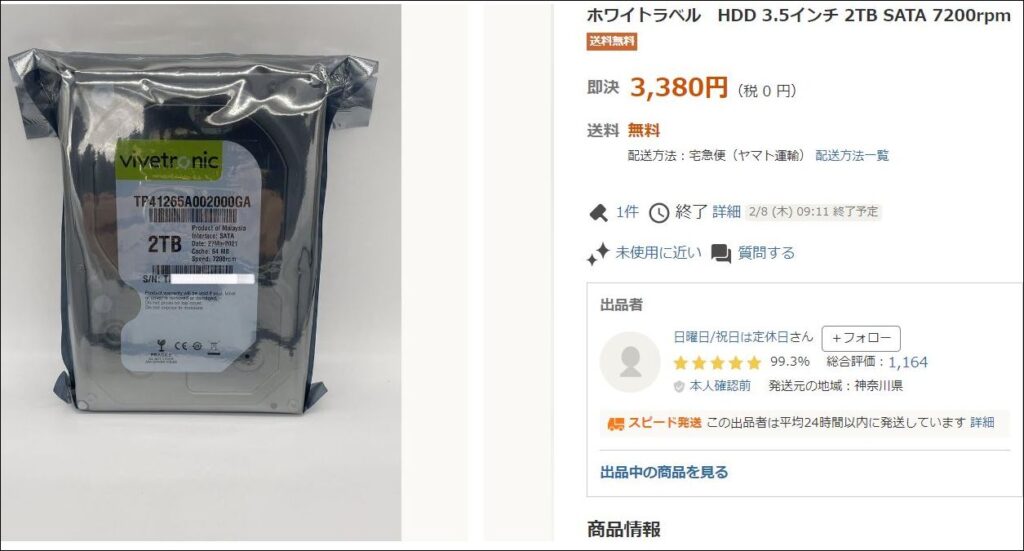The image size is (1024, 551).
Task: Open 詳細 link in スピード発送 notice
Action: point(982,422)
